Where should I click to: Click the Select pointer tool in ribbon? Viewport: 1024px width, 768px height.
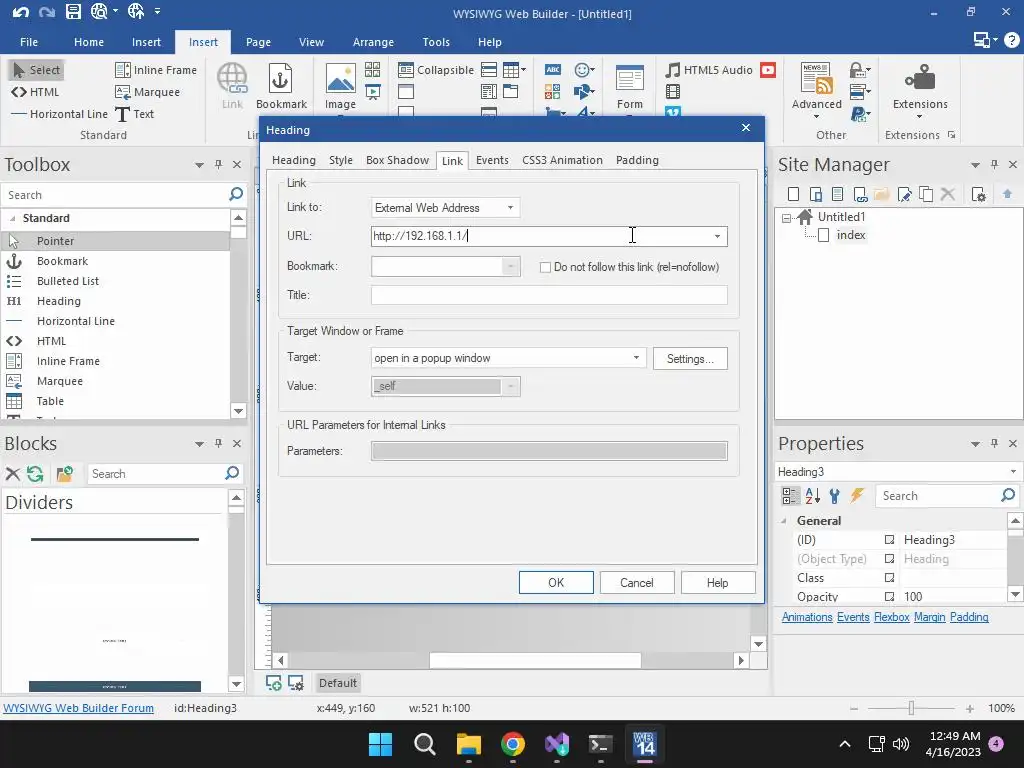click(x=37, y=70)
